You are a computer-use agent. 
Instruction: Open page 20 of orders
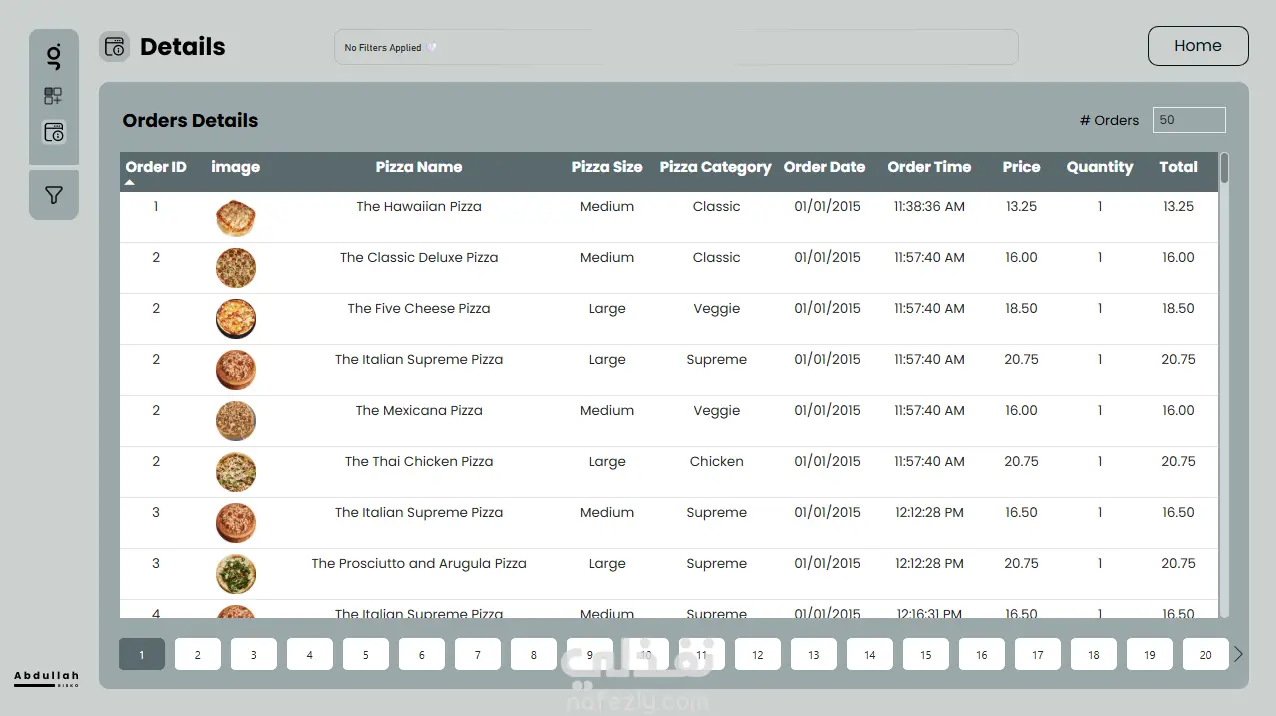point(1206,655)
